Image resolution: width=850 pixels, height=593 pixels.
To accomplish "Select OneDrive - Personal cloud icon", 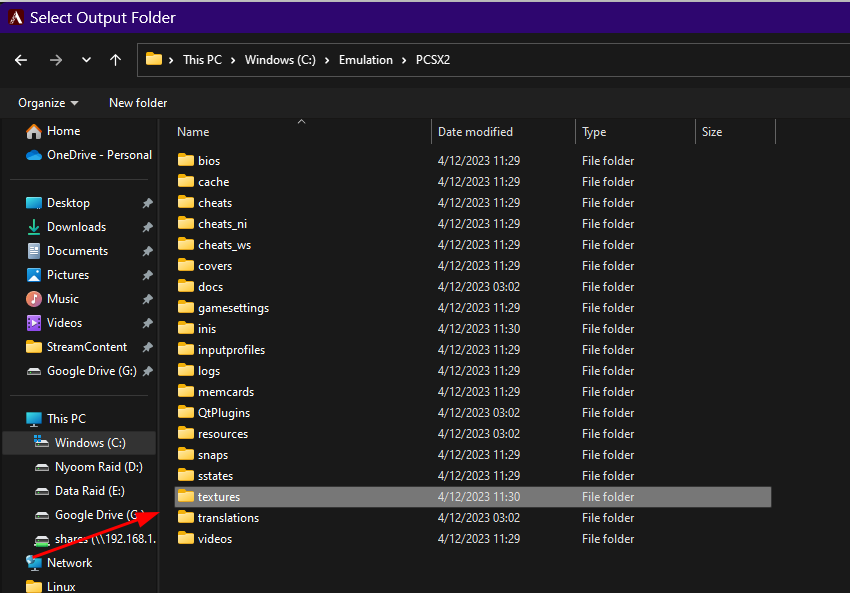I will (x=34, y=155).
